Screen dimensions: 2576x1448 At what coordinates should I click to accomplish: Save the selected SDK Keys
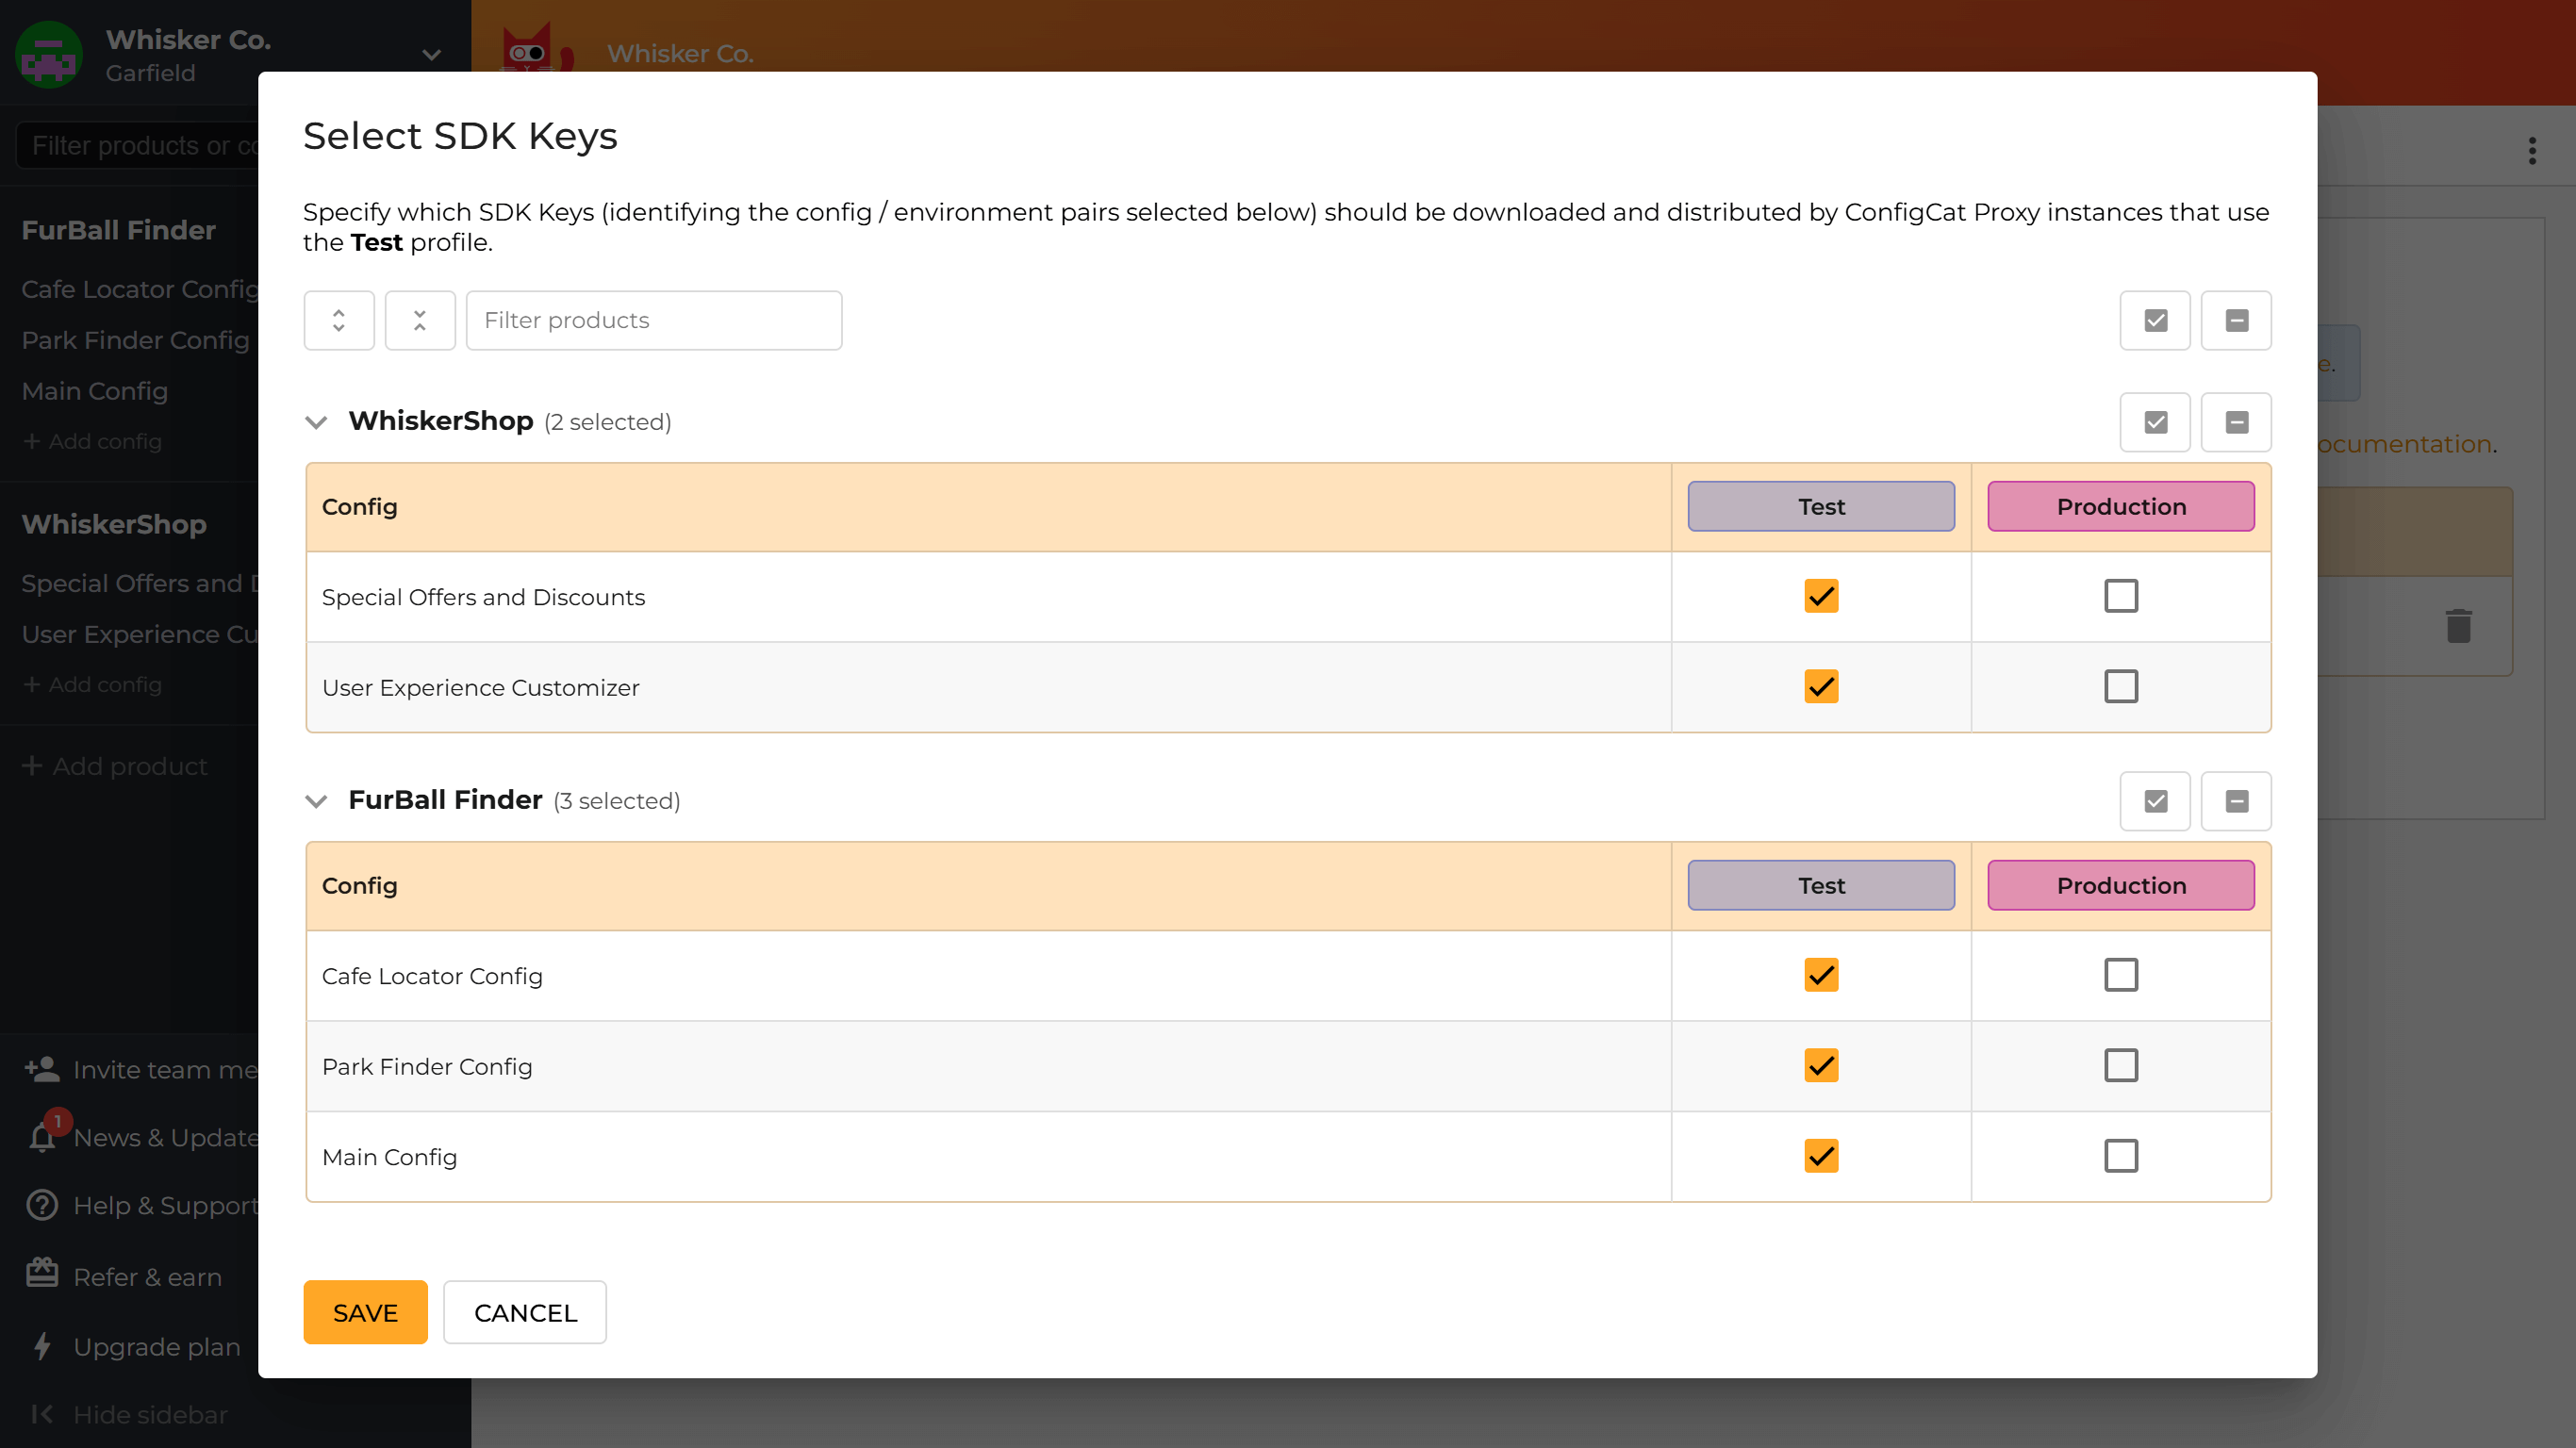pyautogui.click(x=364, y=1312)
